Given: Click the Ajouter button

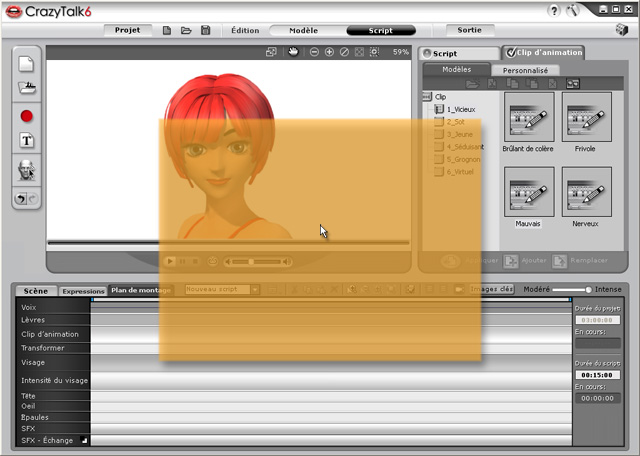Looking at the screenshot, I should click(525, 260).
